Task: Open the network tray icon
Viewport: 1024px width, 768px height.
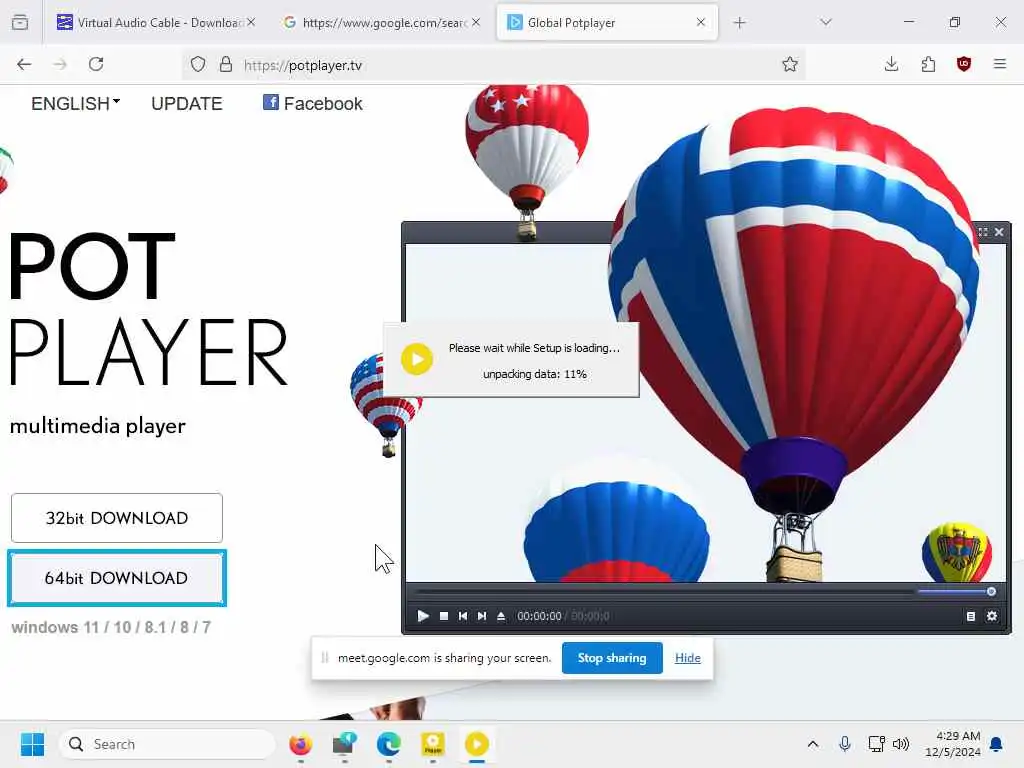Action: (x=876, y=744)
